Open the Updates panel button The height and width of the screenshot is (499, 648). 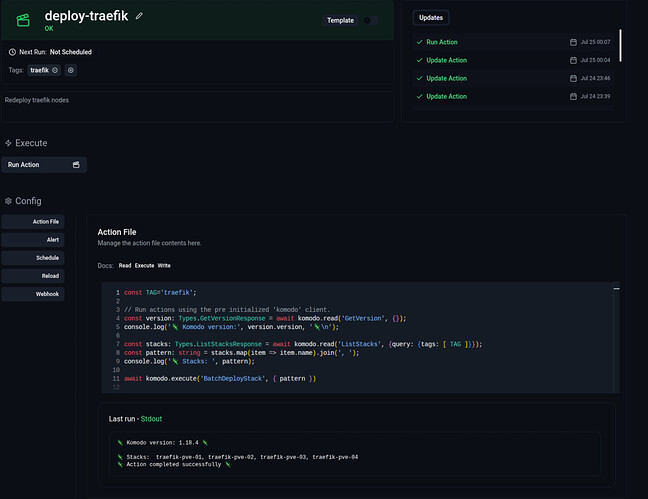431,18
